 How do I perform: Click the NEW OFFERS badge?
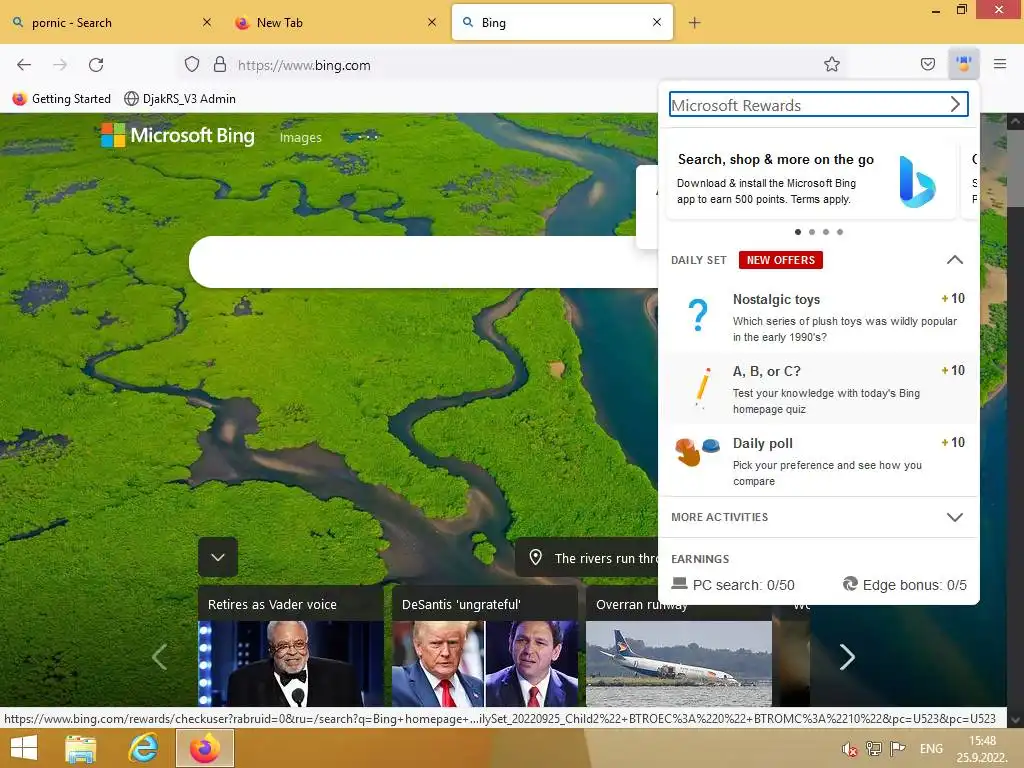coord(780,260)
